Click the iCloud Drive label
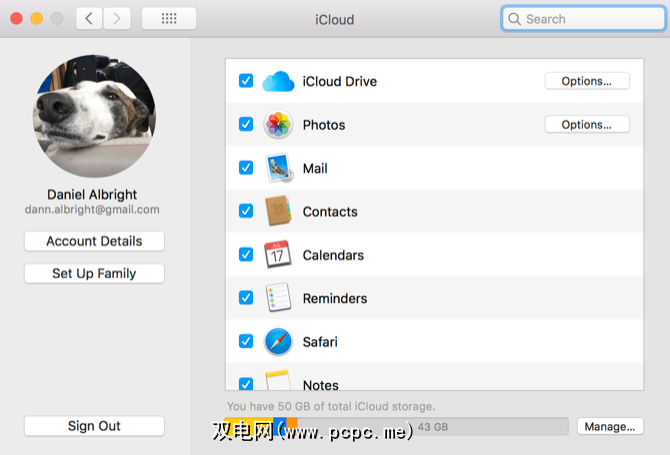Image resolution: width=670 pixels, height=455 pixels. 340,81
